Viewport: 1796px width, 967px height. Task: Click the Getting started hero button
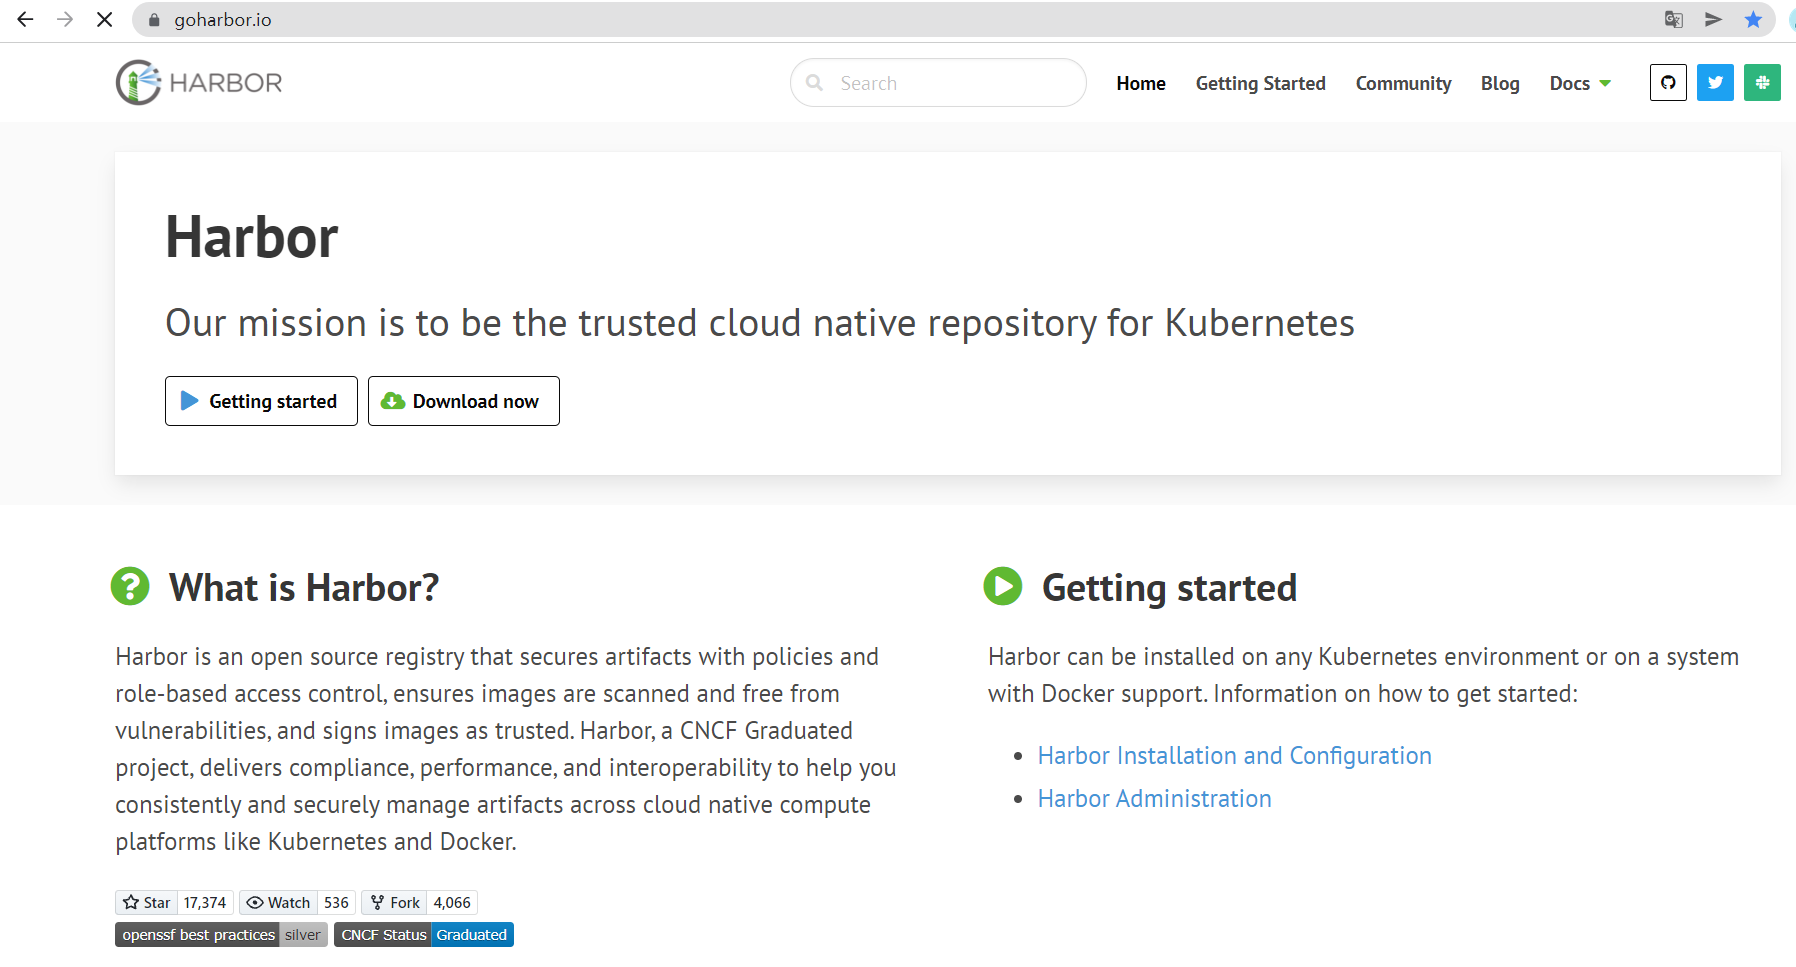[x=261, y=401]
